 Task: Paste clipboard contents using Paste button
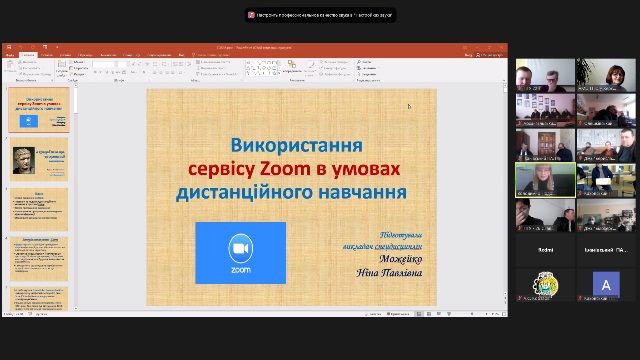[x=10, y=67]
